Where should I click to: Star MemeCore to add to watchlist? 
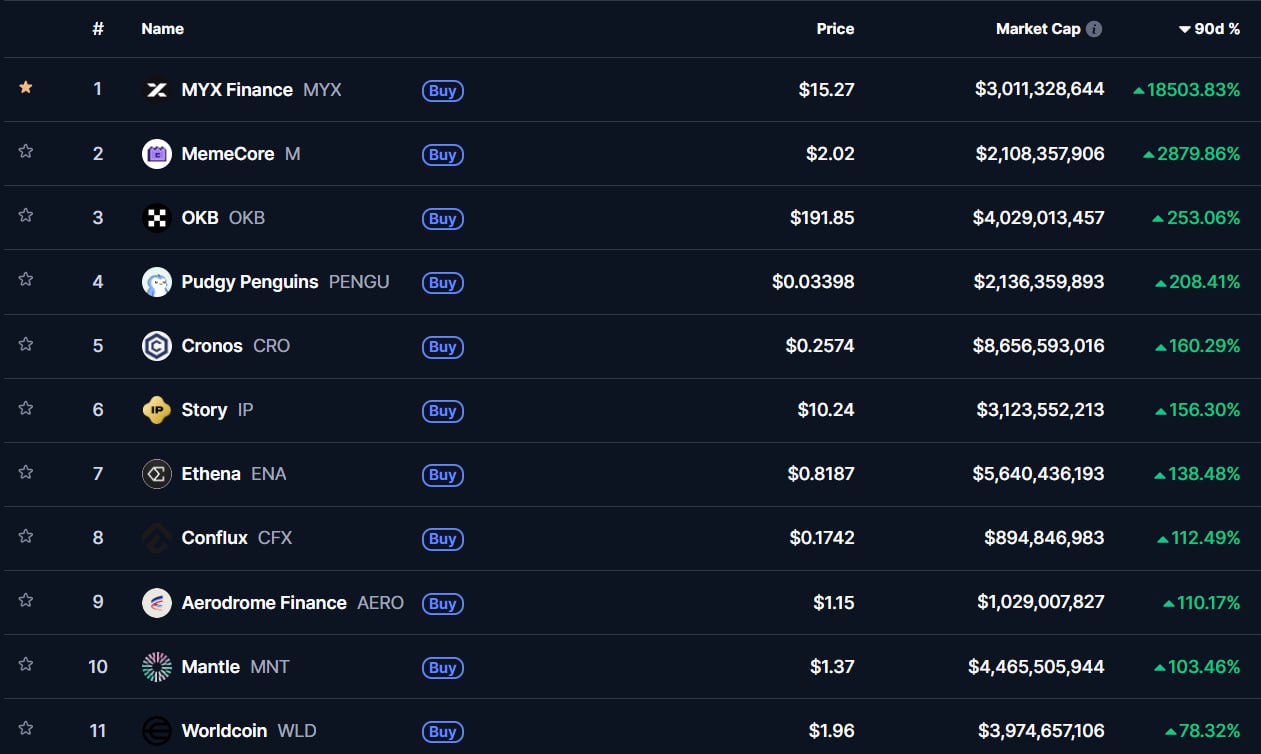click(x=26, y=152)
